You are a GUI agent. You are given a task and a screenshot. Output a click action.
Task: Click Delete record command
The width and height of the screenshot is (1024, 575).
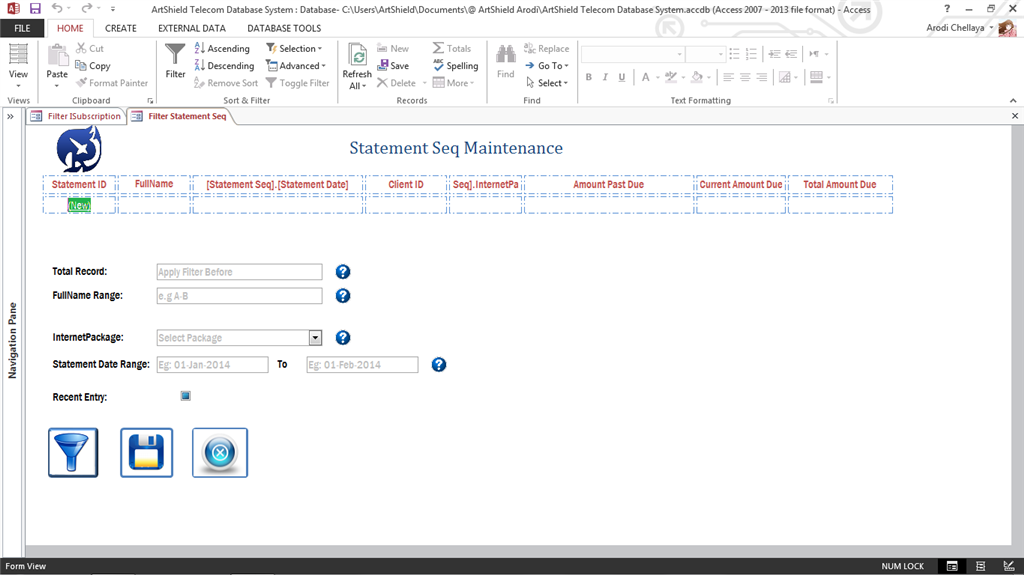coord(396,83)
